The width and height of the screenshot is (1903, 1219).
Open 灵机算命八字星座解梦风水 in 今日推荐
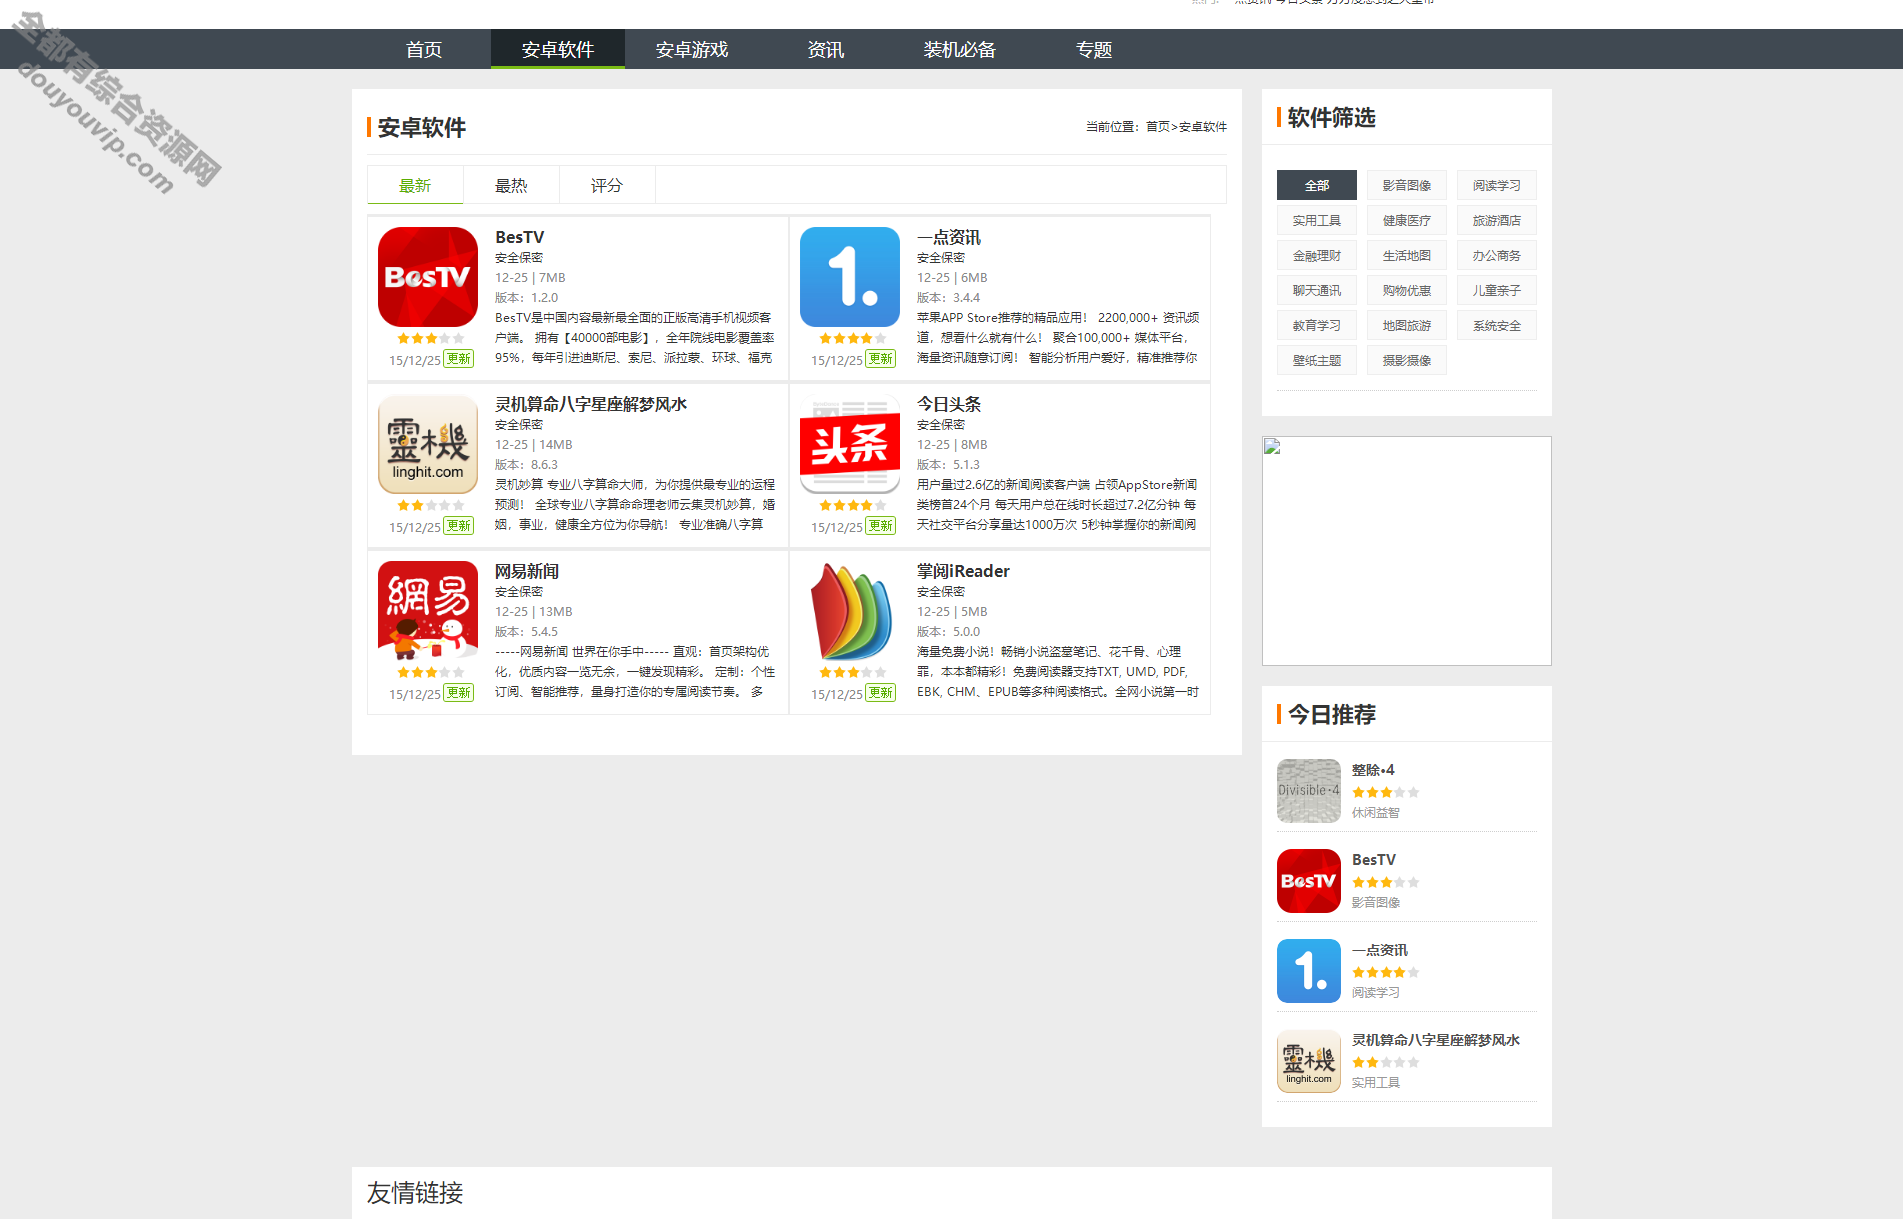pos(1436,1040)
